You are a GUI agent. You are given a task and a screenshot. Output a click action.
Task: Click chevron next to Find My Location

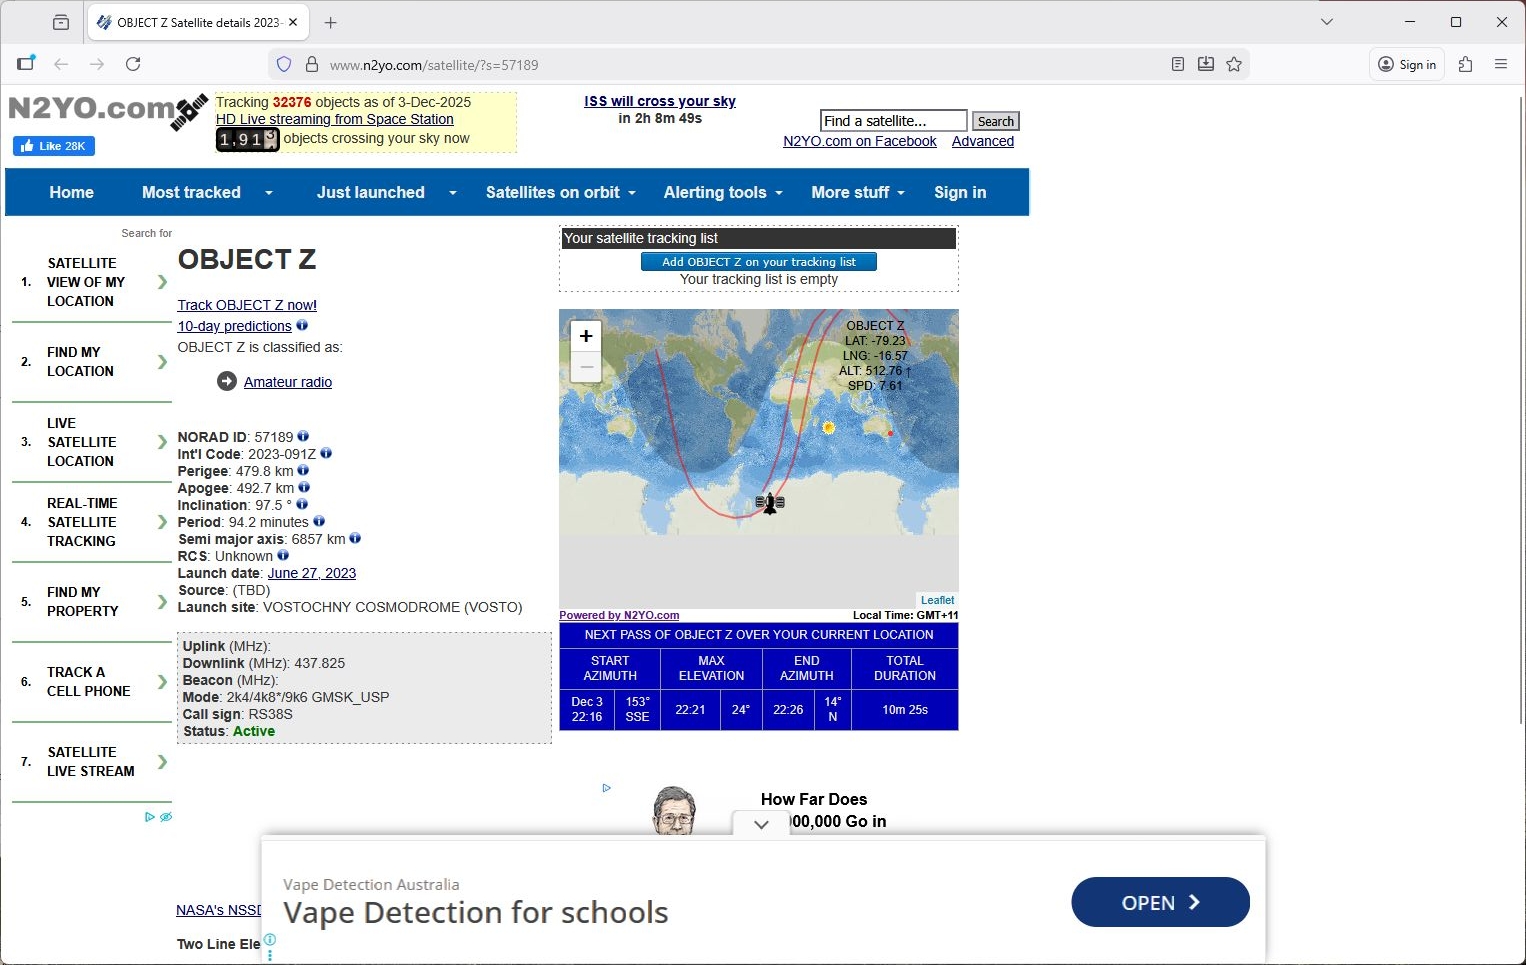(162, 362)
